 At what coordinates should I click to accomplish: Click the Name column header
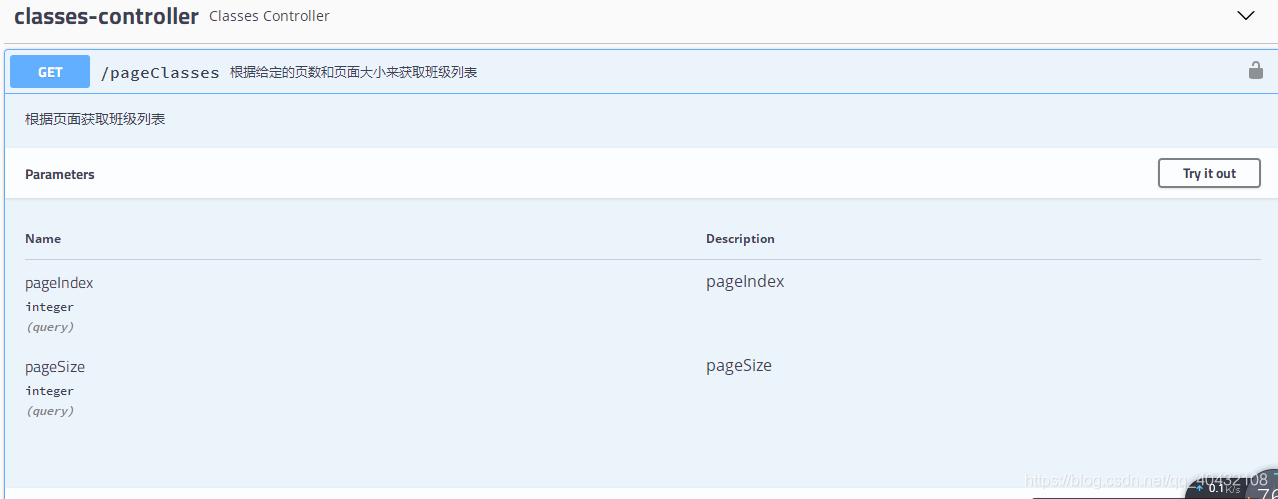point(43,238)
